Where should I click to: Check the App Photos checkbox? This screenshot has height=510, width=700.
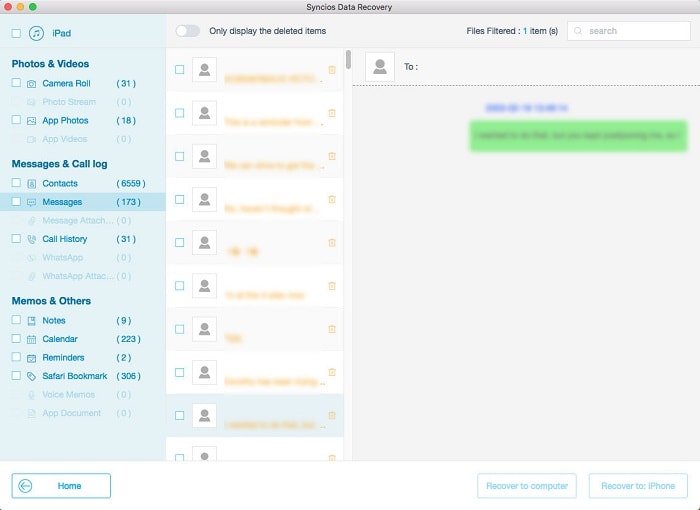(x=16, y=120)
